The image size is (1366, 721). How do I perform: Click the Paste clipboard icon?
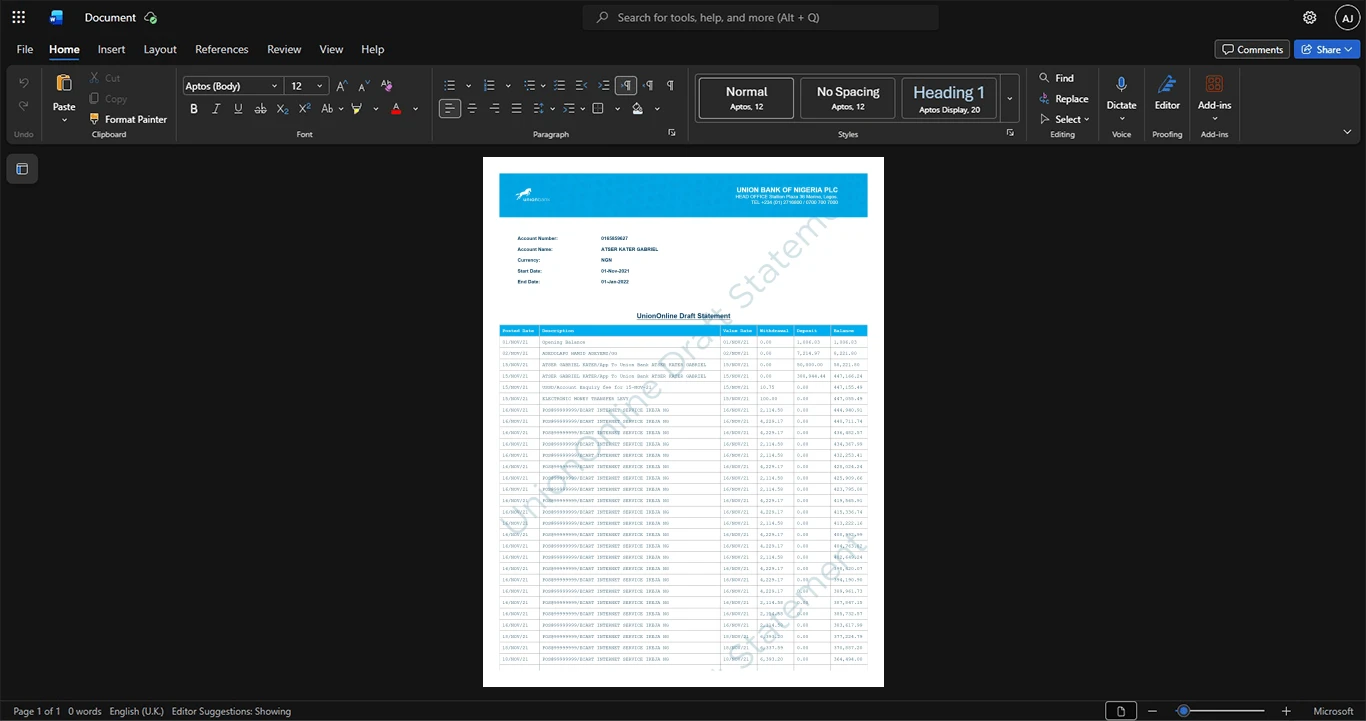64,83
